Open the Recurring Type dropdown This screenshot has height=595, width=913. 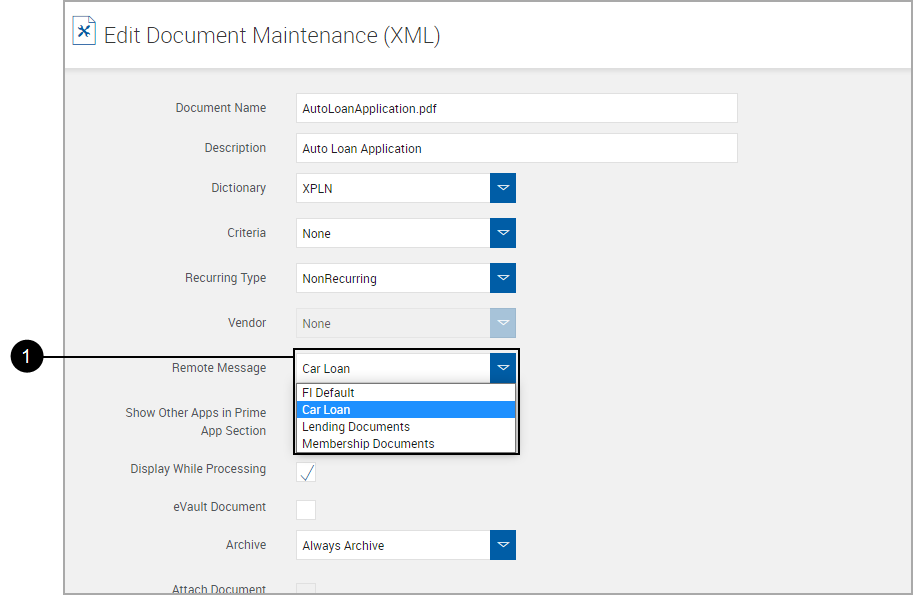click(502, 277)
